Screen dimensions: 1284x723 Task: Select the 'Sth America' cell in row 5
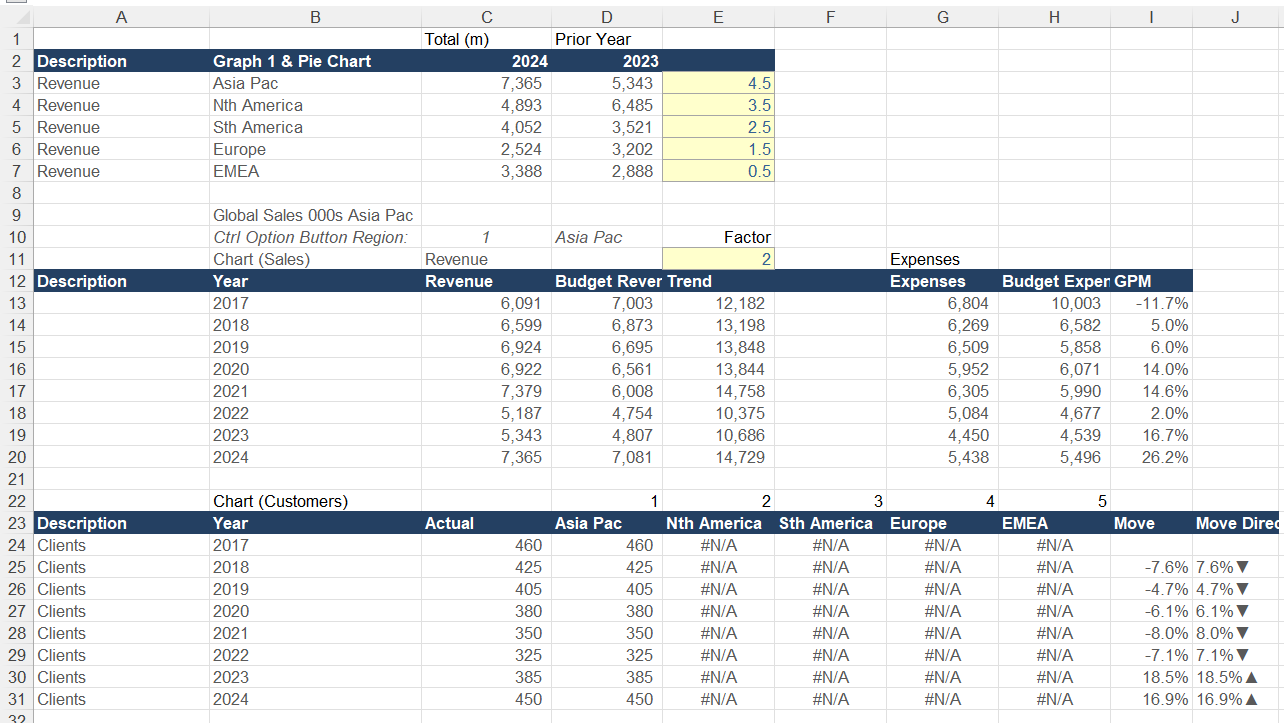315,127
